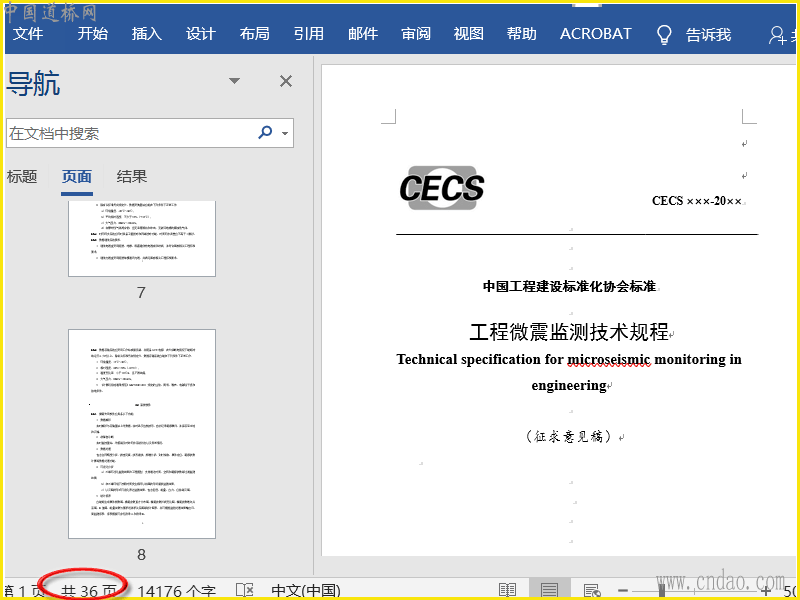Expand the search options dropdown arrow

pos(285,134)
